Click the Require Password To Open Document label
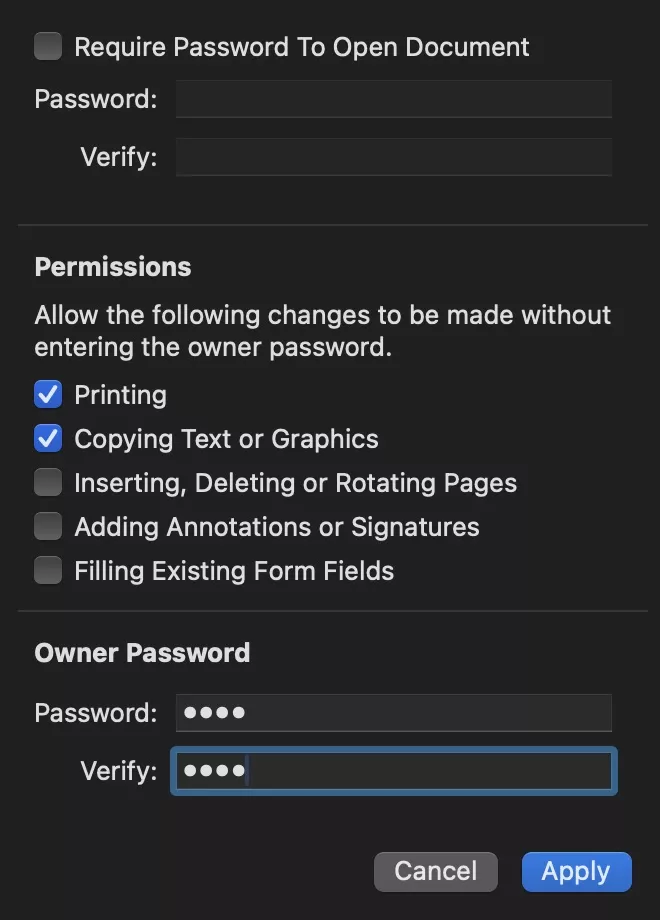Image resolution: width=660 pixels, height=920 pixels. [300, 46]
